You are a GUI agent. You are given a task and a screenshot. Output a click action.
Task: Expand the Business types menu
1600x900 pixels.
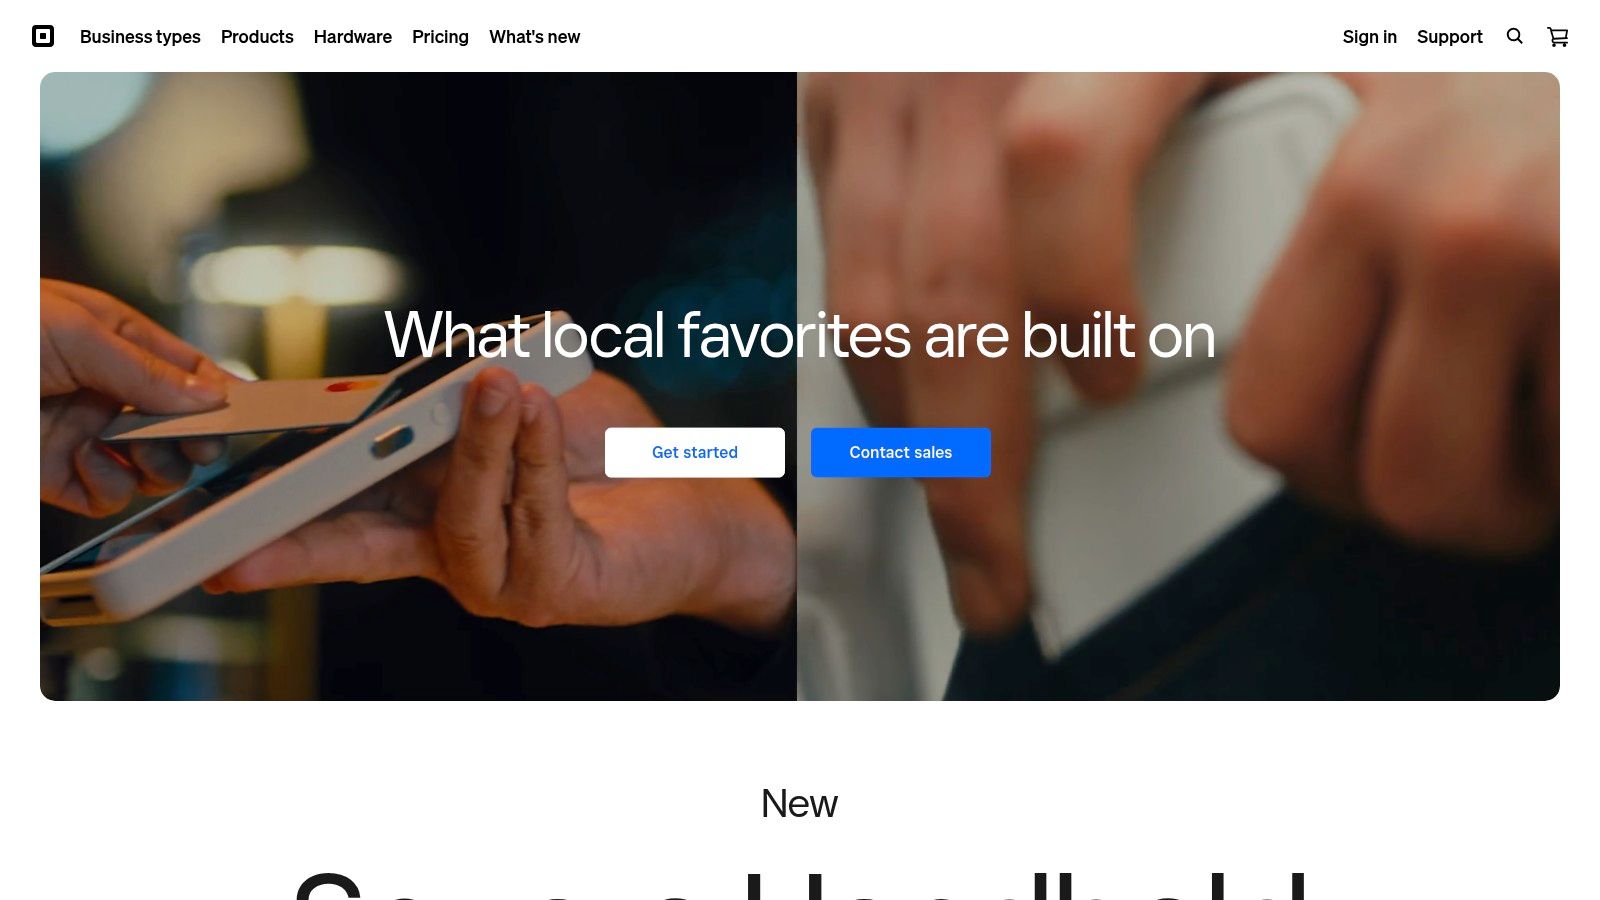140,37
